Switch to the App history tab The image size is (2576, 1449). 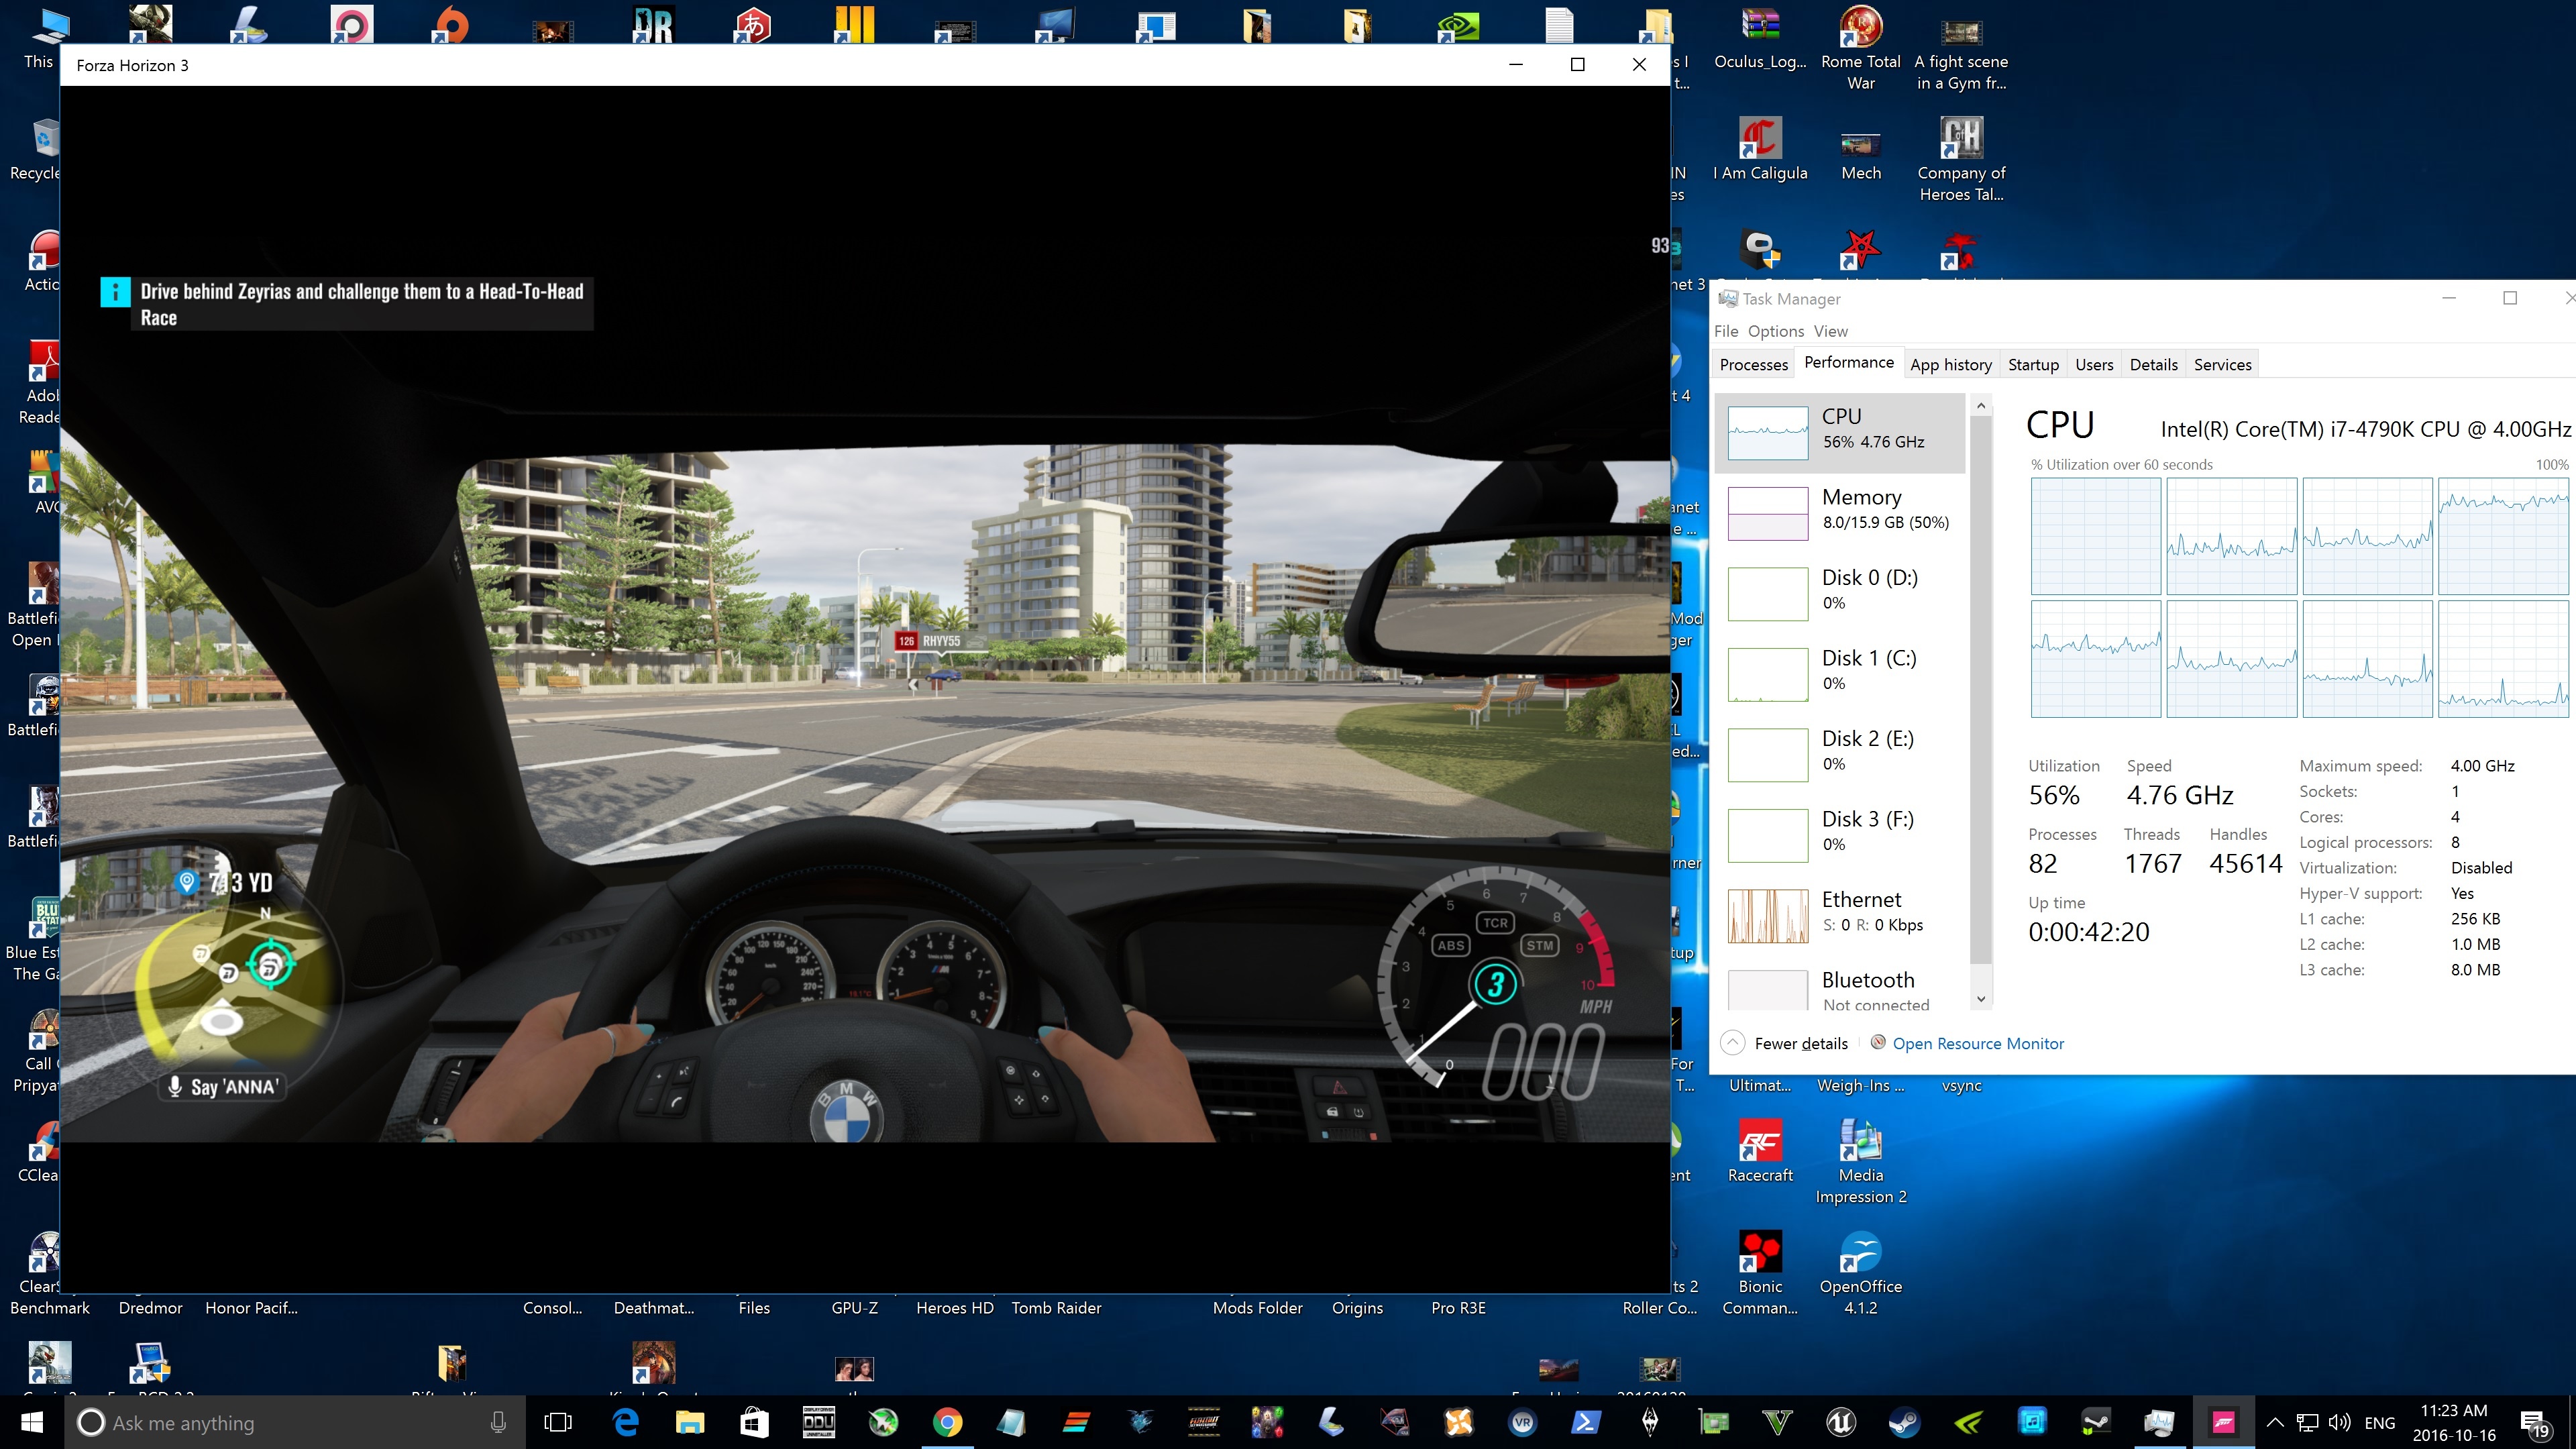click(x=1950, y=365)
